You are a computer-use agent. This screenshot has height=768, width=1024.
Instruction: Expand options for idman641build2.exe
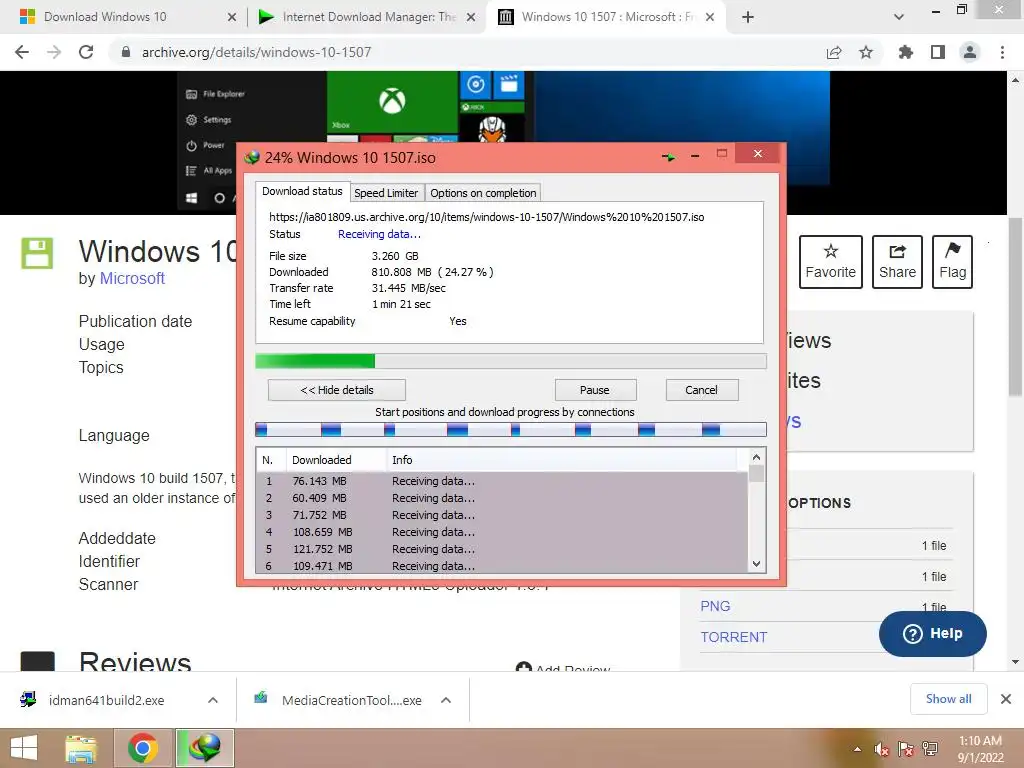(213, 700)
